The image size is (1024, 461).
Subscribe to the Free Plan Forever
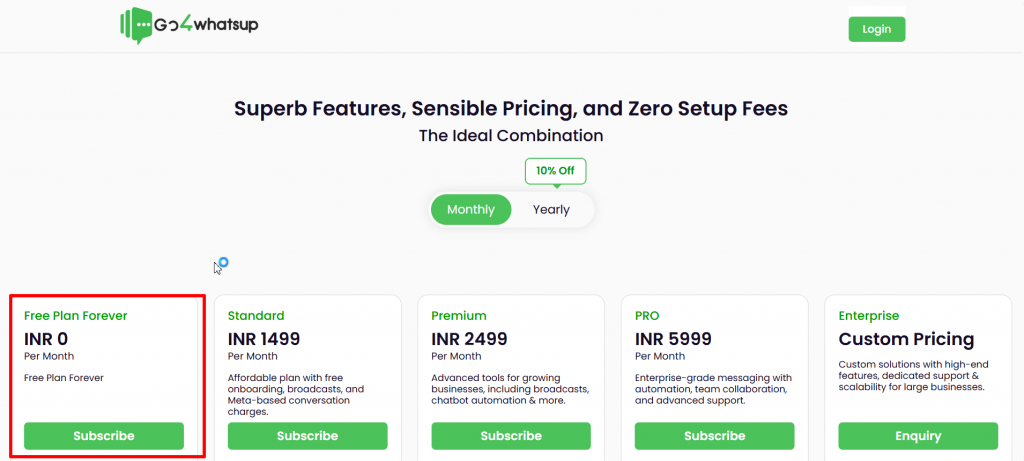click(104, 436)
